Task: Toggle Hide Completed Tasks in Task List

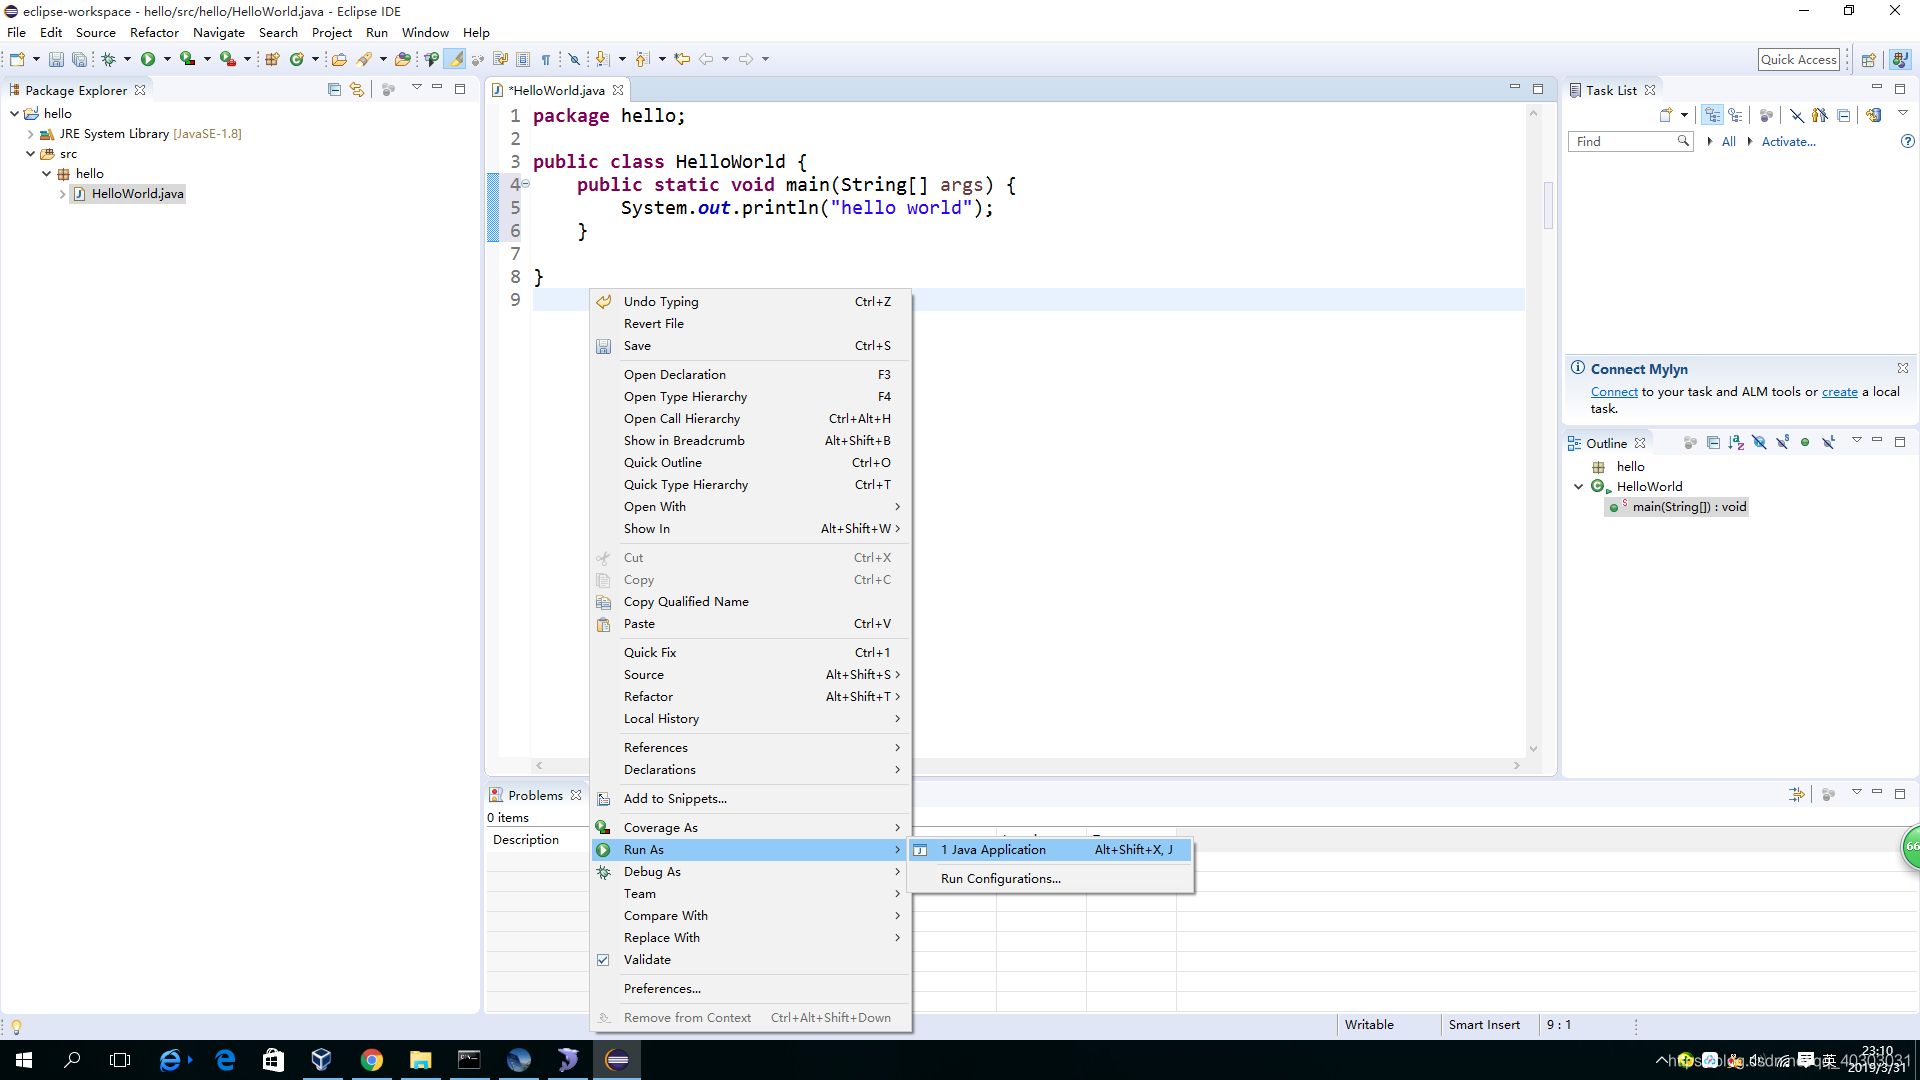Action: click(x=1797, y=115)
